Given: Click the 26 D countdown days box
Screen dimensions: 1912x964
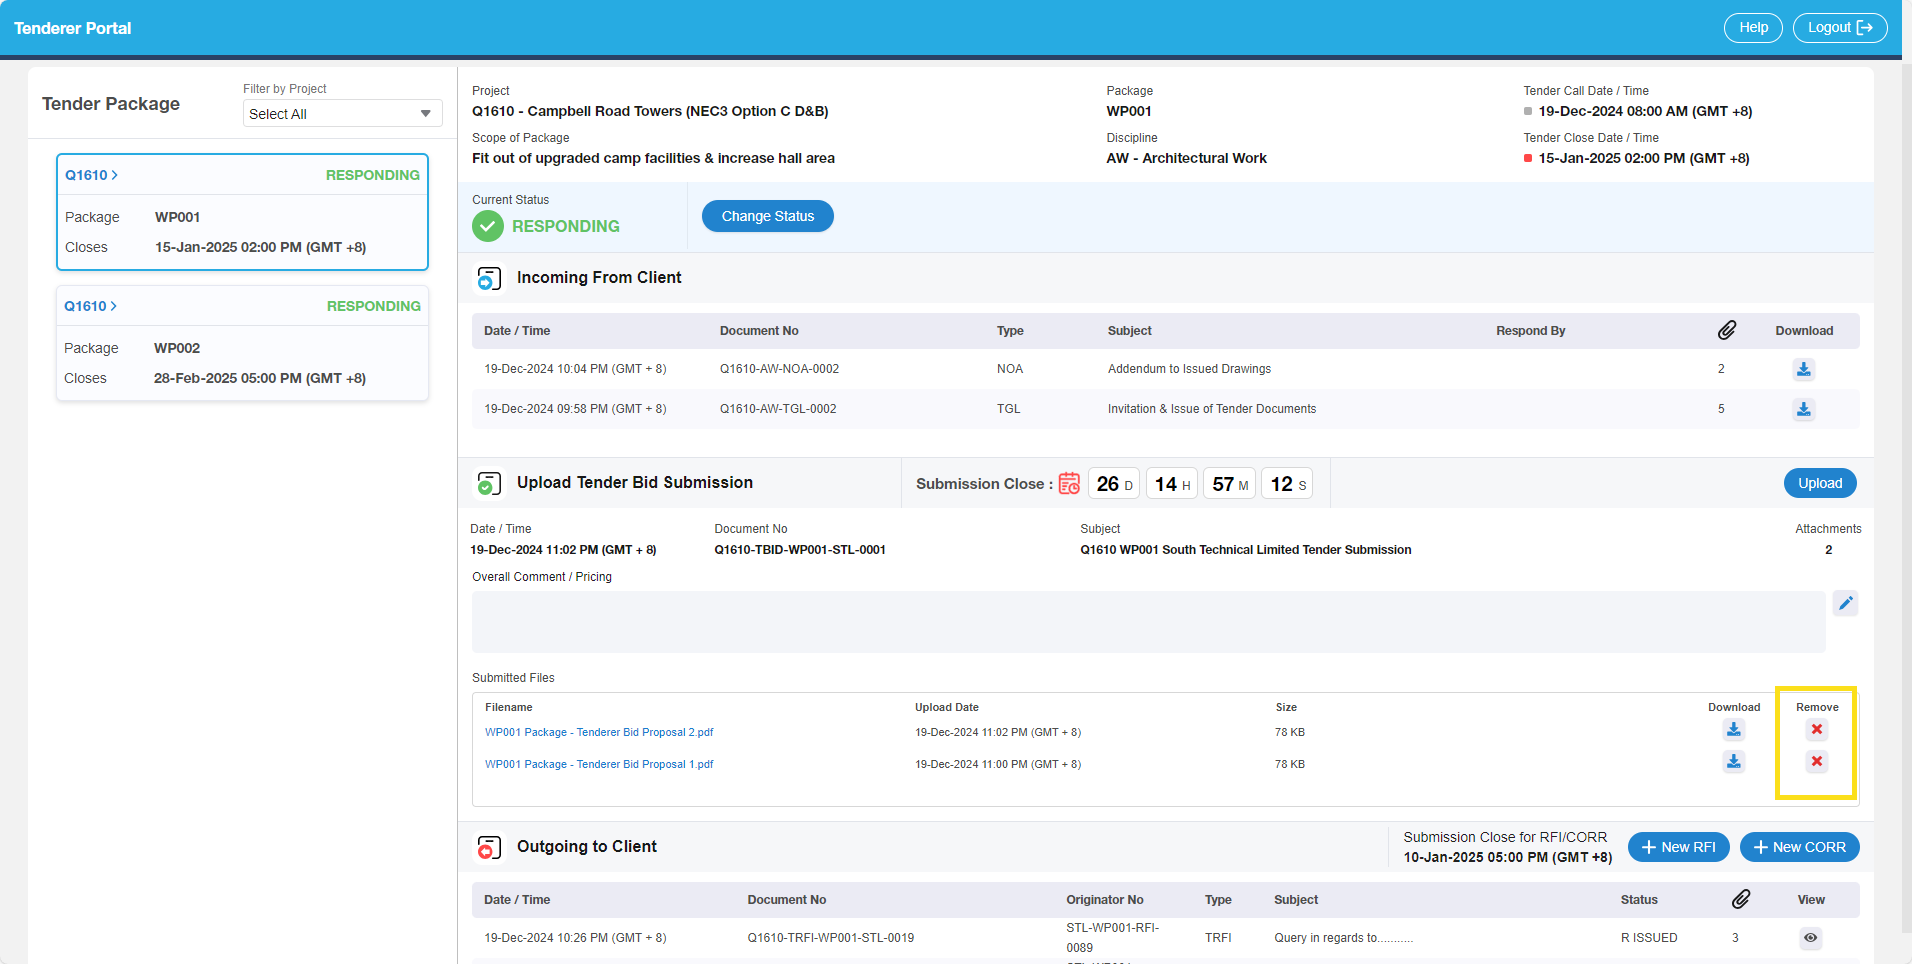Looking at the screenshot, I should 1114,484.
